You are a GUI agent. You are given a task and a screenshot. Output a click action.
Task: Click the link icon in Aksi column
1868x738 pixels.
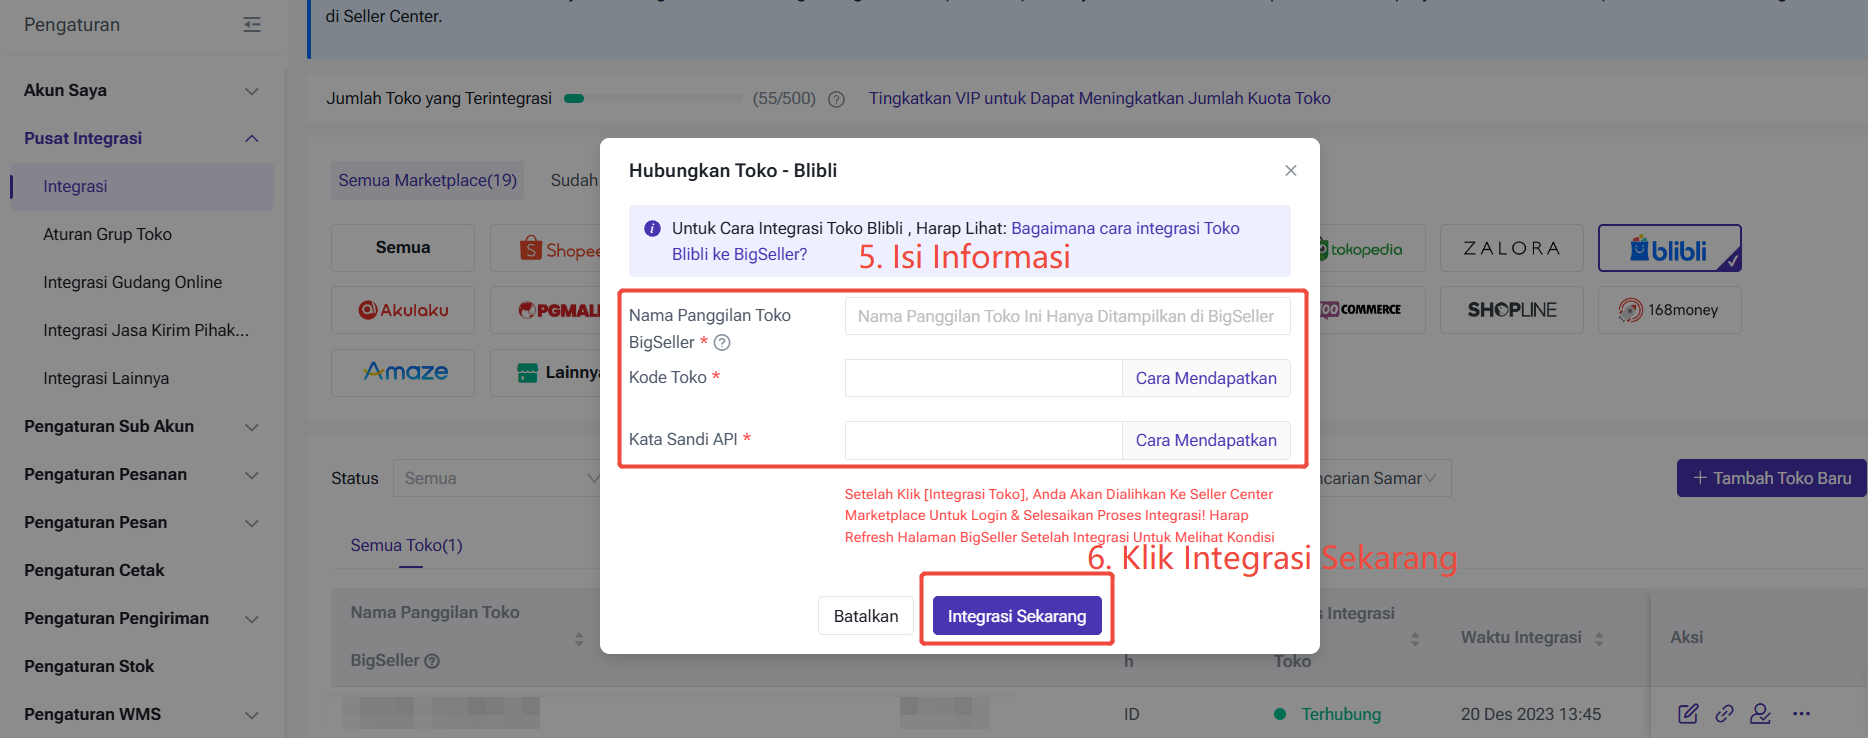[x=1724, y=713]
